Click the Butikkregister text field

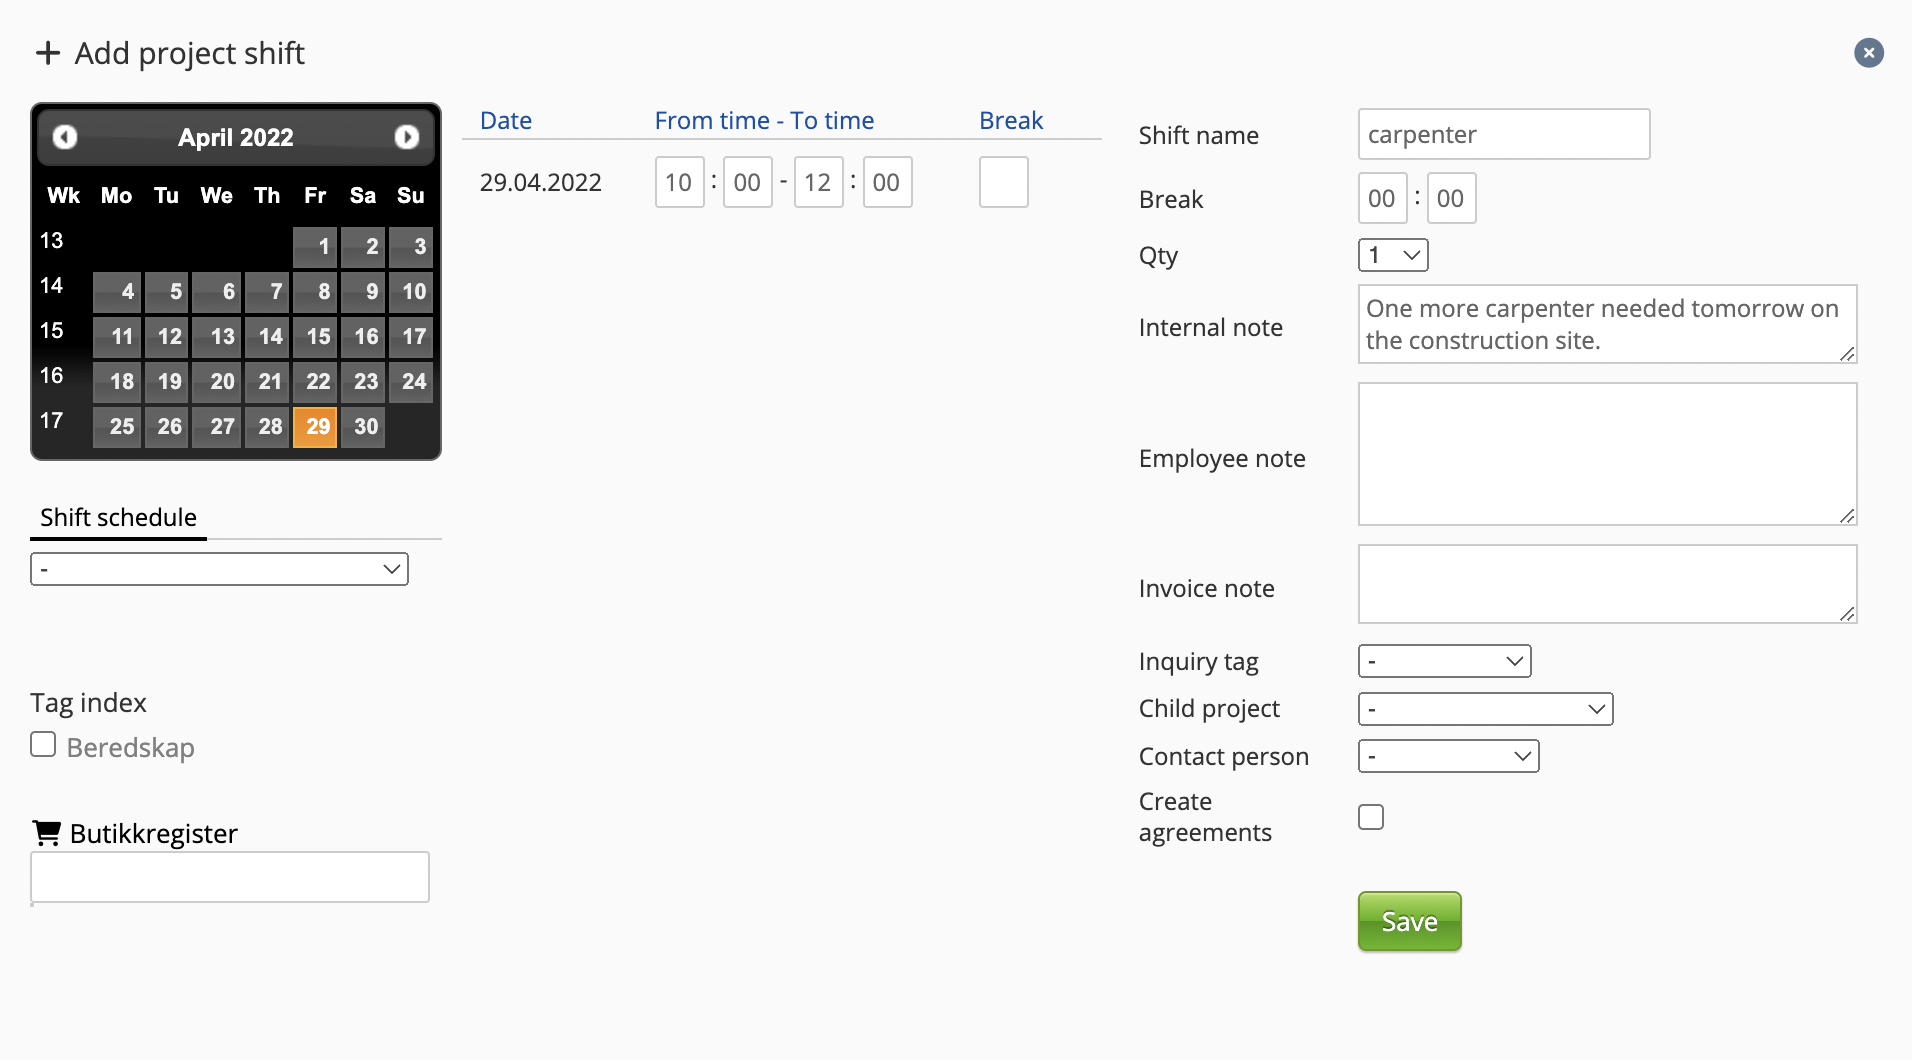(x=230, y=877)
